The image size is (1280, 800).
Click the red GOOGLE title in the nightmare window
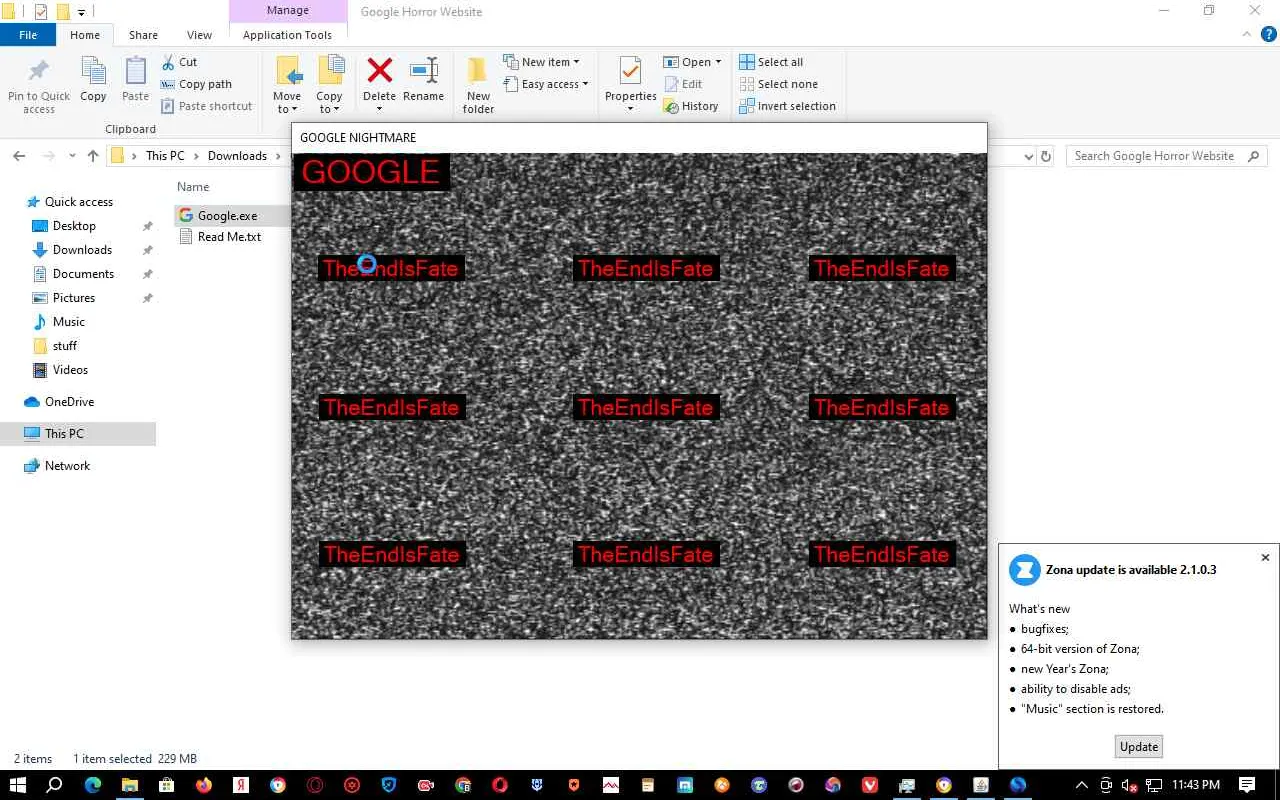click(371, 172)
